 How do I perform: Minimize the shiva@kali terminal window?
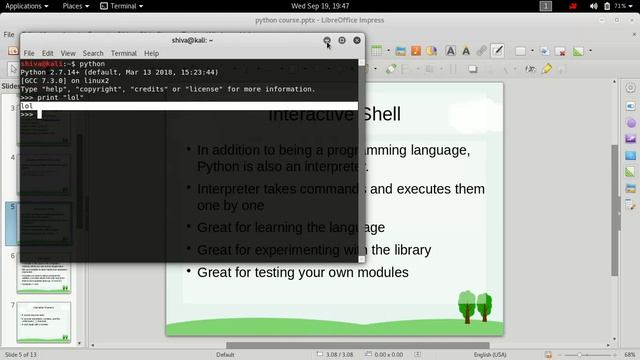327,40
